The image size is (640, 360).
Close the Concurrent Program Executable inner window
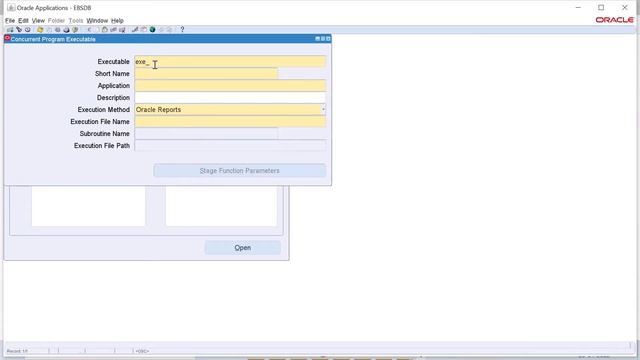(x=328, y=39)
